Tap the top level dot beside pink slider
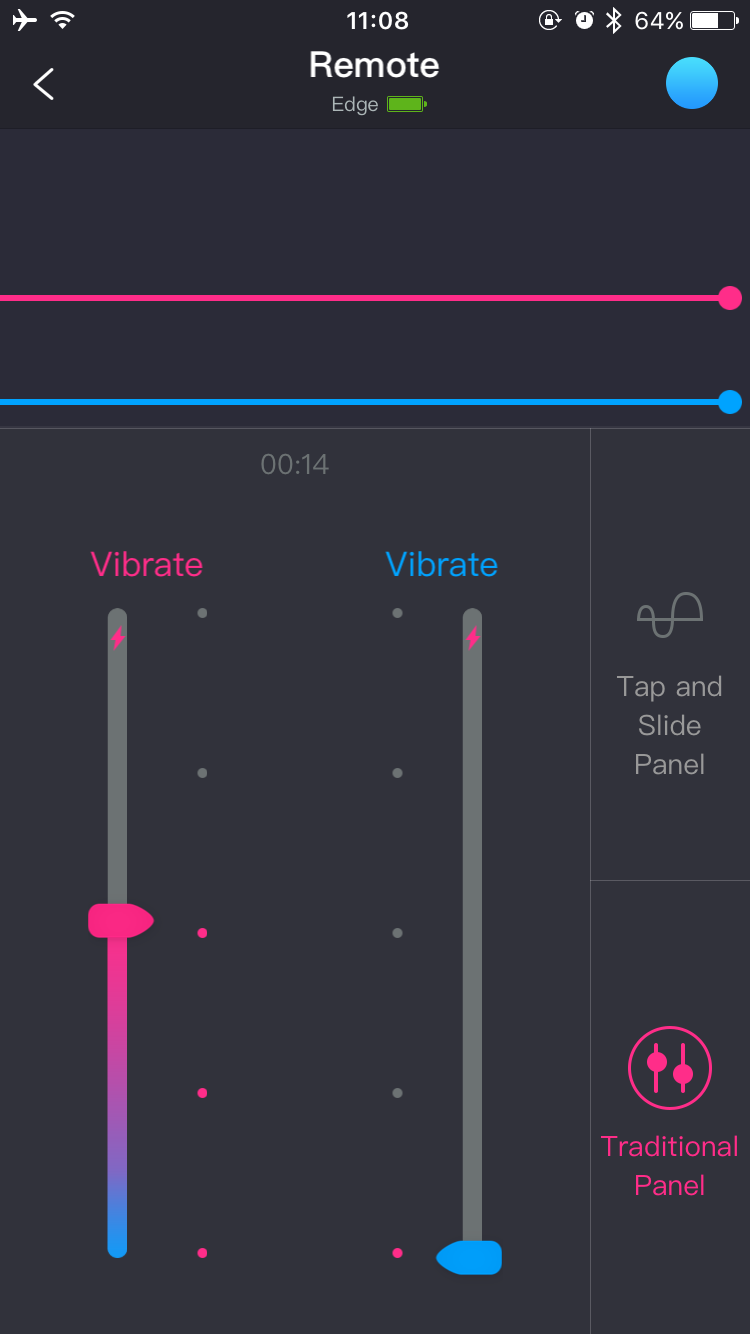The width and height of the screenshot is (750, 1334). 202,613
